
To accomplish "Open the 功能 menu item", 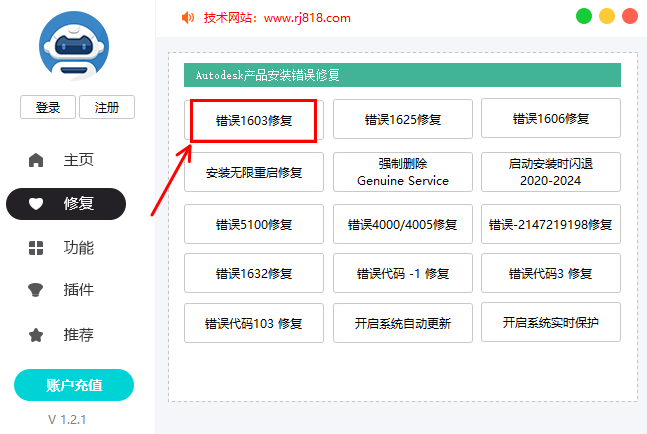I will pyautogui.click(x=66, y=248).
